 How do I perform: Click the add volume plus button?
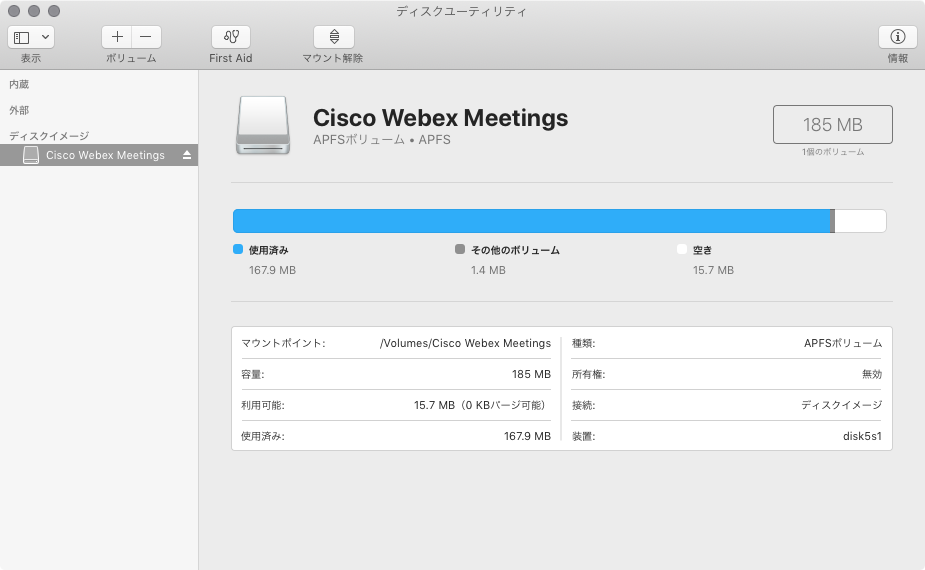coord(117,37)
